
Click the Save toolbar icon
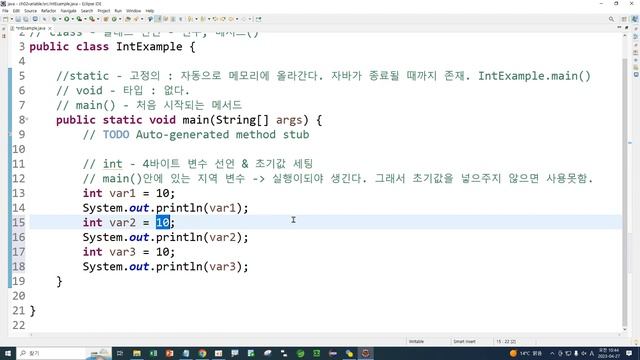coord(18,19)
